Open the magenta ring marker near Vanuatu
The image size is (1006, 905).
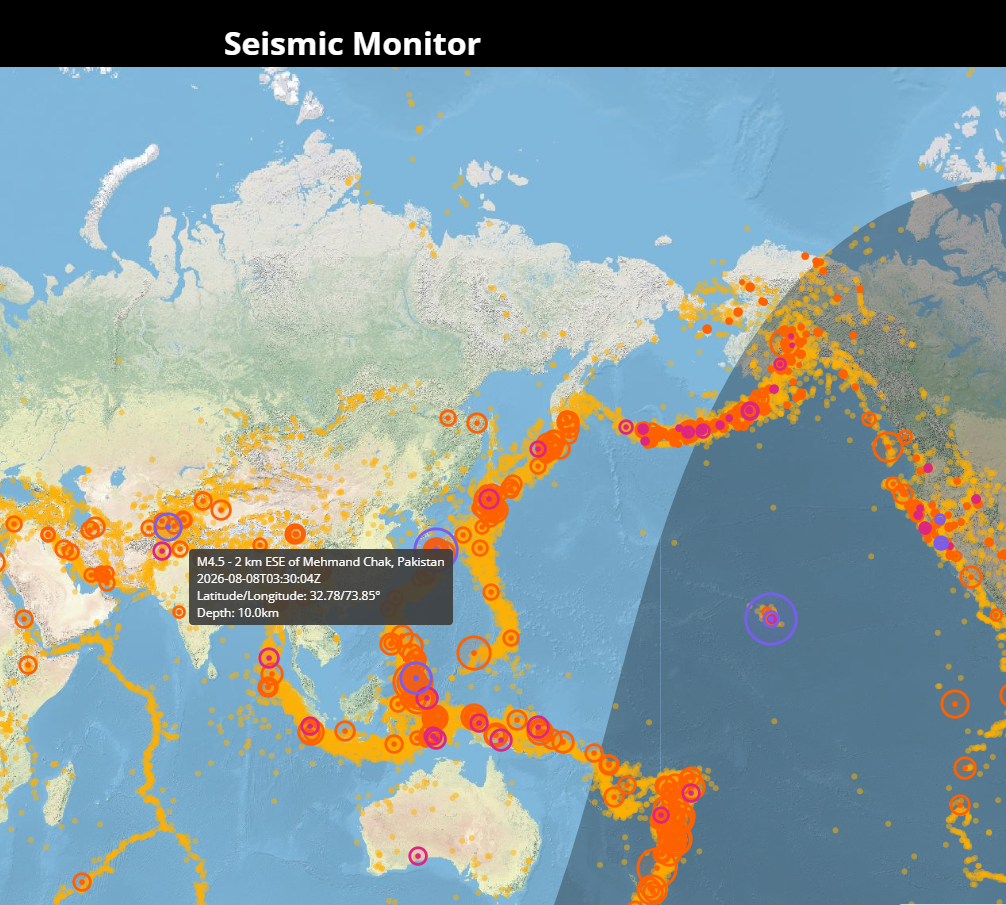(x=661, y=815)
